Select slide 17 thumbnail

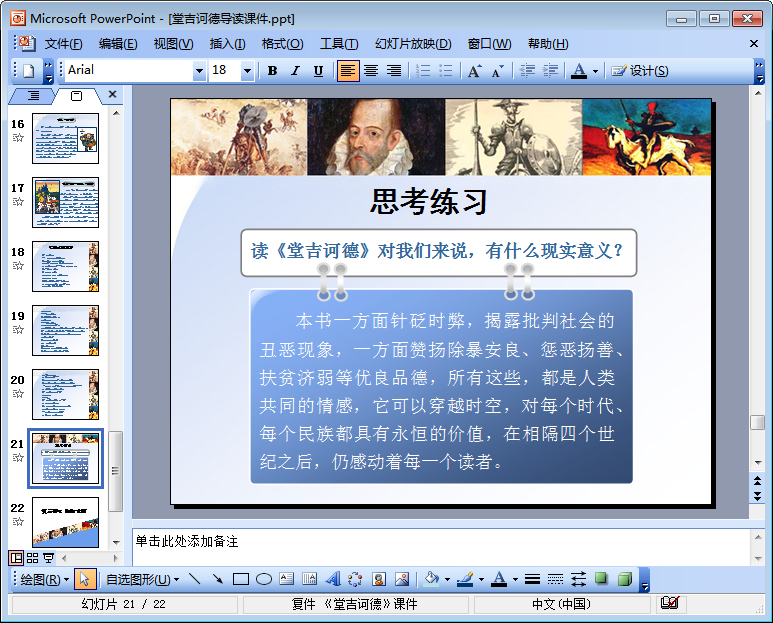pos(66,203)
